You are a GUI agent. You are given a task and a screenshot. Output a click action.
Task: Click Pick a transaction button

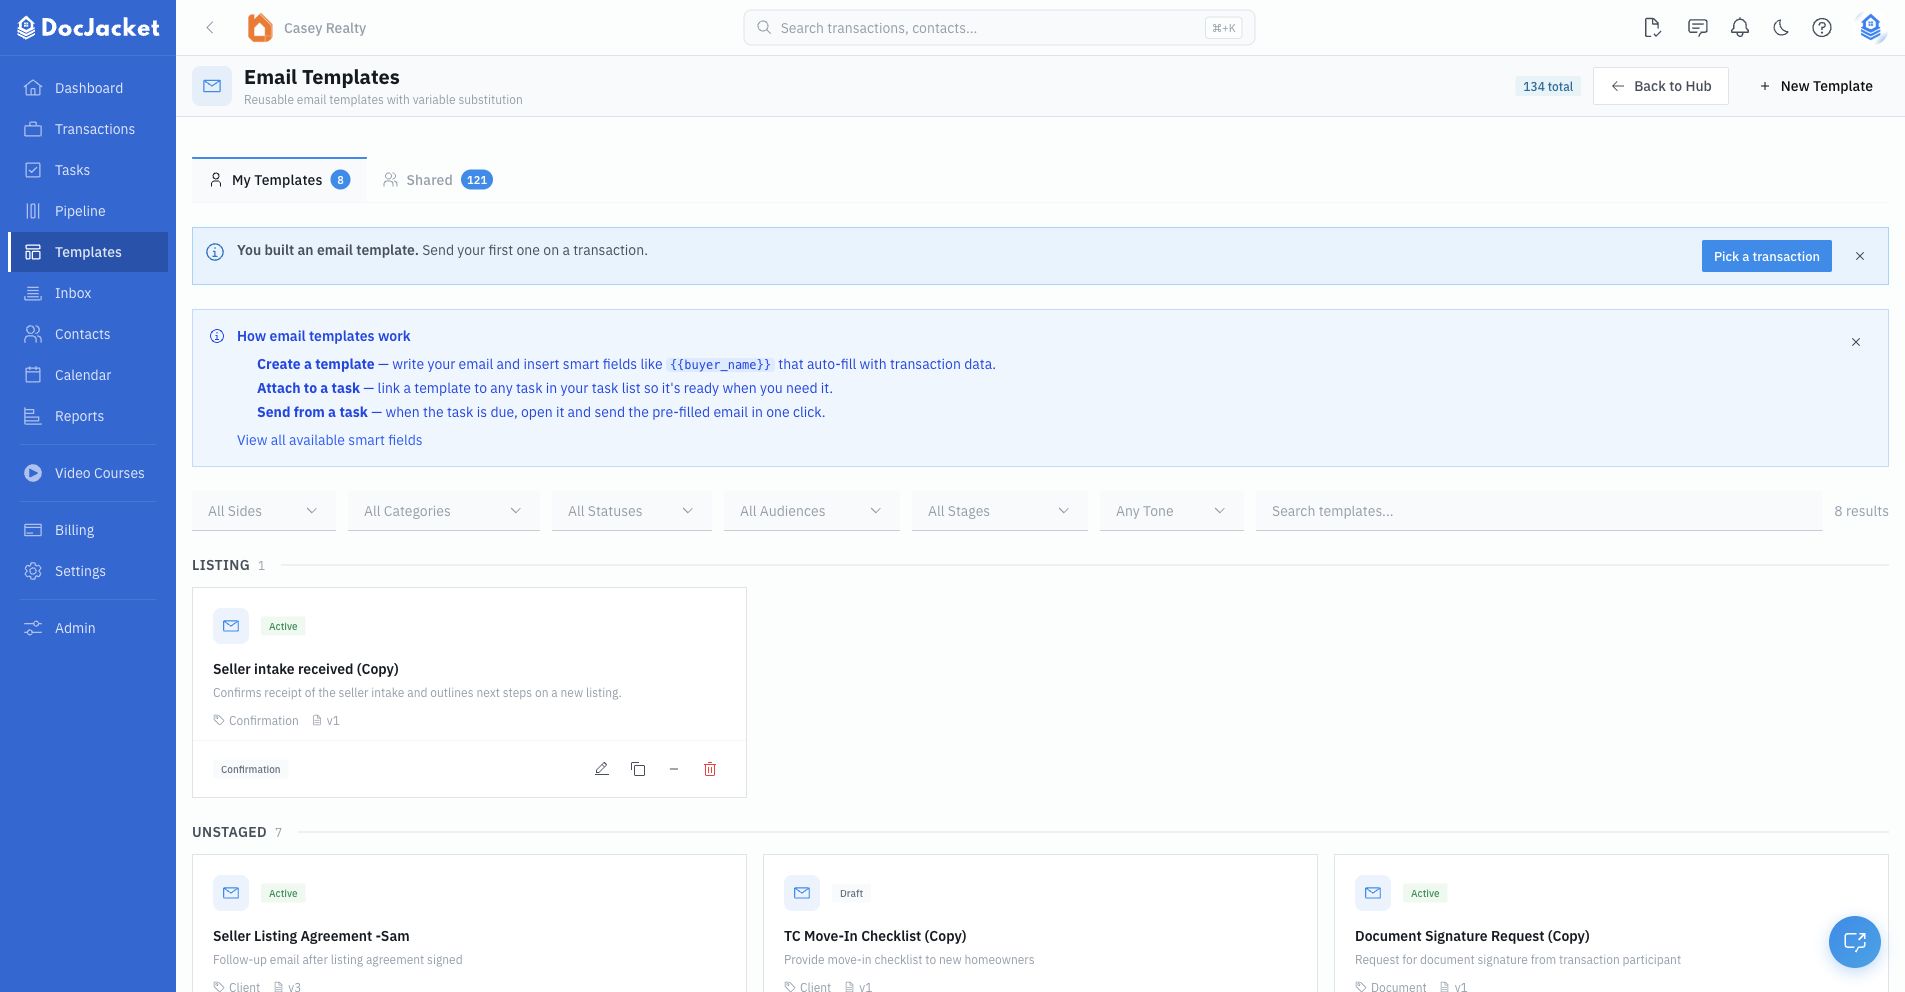click(1767, 256)
